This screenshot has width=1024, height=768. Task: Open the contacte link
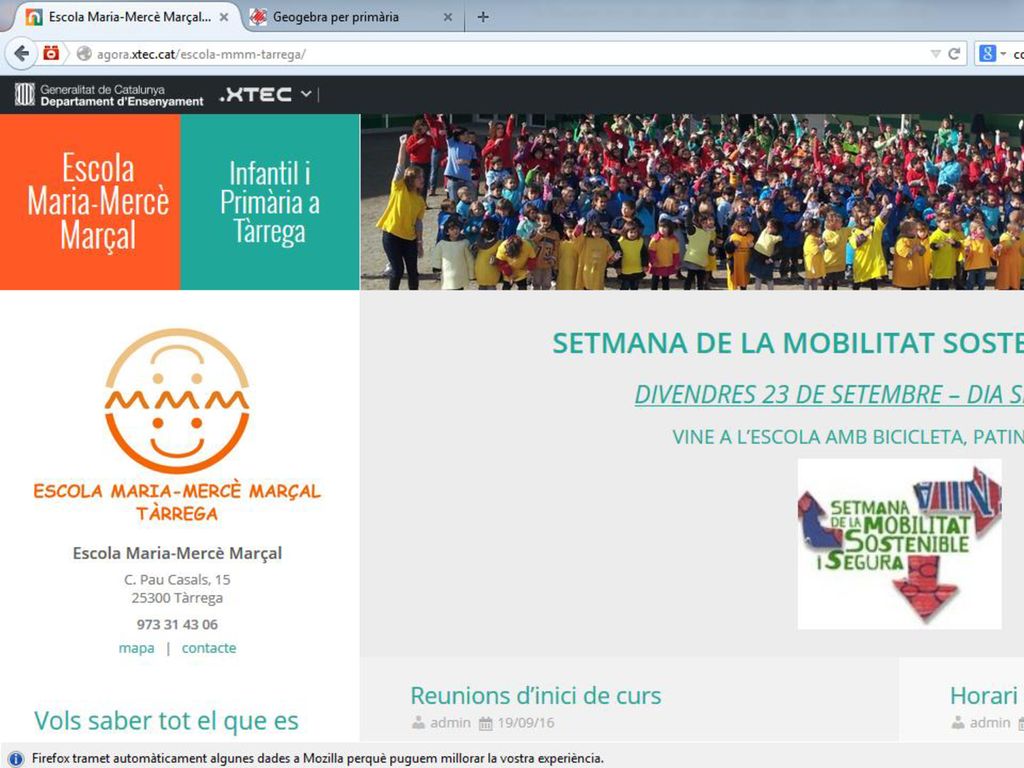click(209, 648)
